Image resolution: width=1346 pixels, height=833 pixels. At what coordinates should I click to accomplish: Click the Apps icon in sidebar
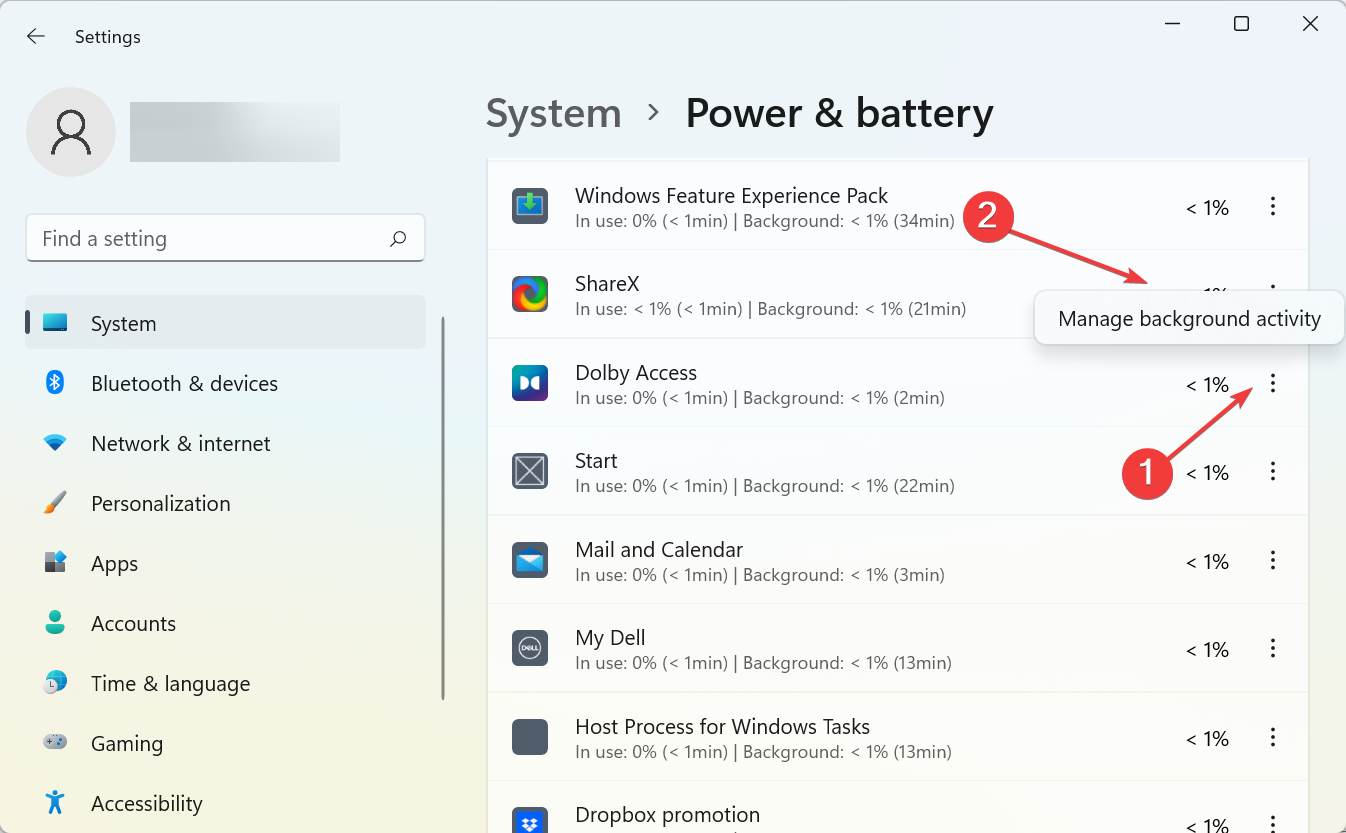(x=55, y=562)
